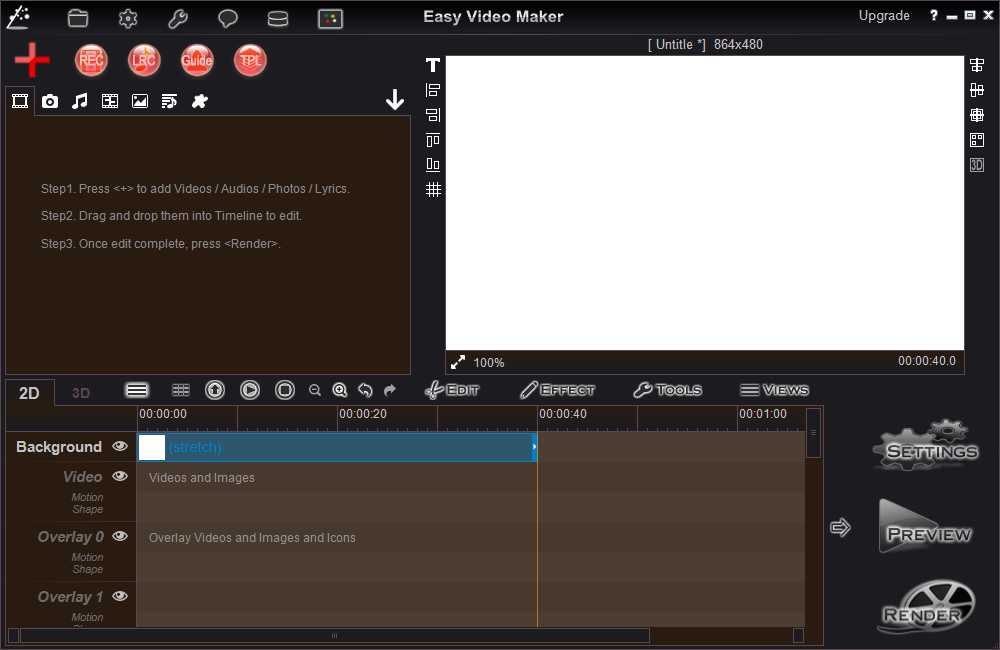
Task: Click the layout squares icon right of preview
Action: coord(977,140)
